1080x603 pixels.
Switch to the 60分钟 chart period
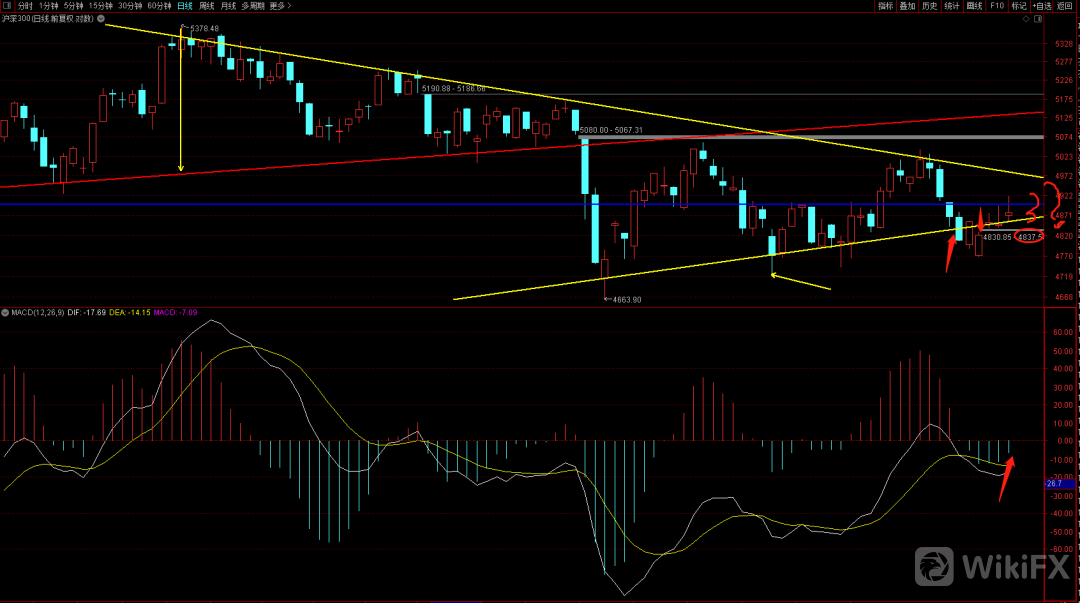(158, 6)
